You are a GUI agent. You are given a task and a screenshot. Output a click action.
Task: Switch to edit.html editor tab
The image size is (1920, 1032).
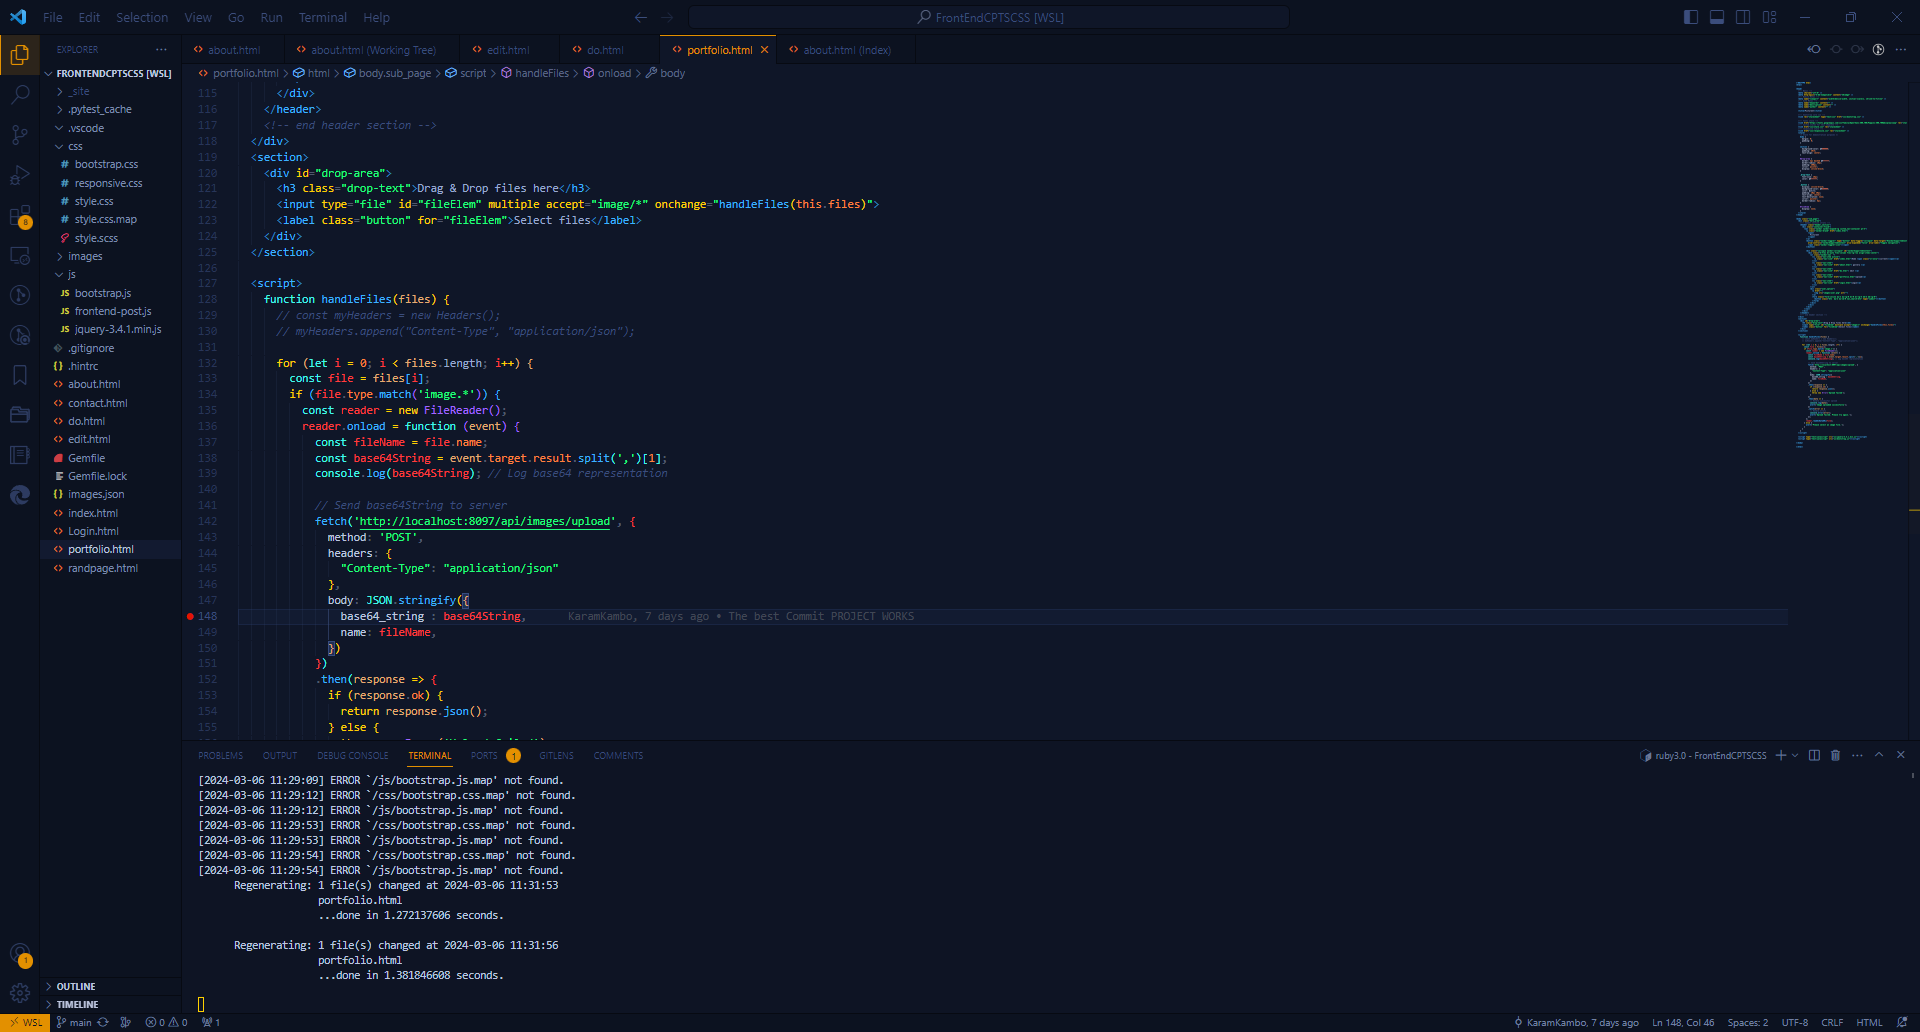pos(508,50)
